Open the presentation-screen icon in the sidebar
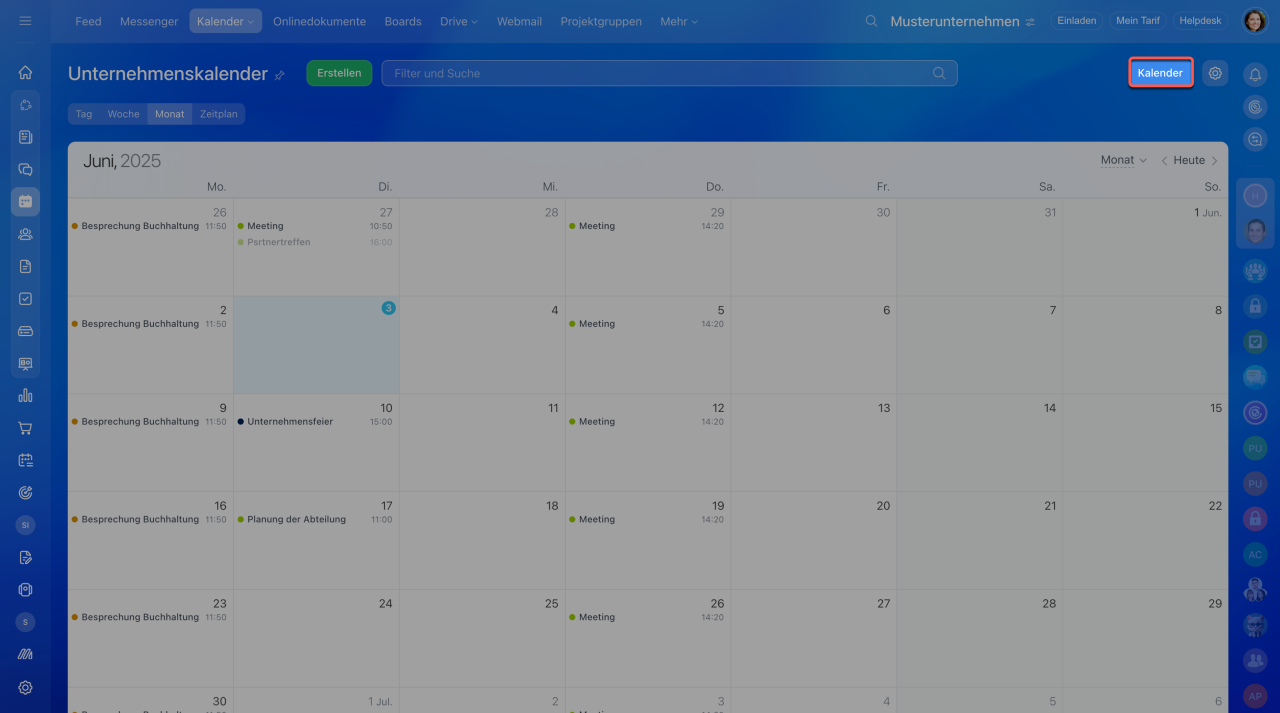This screenshot has height=713, width=1280. (25, 363)
